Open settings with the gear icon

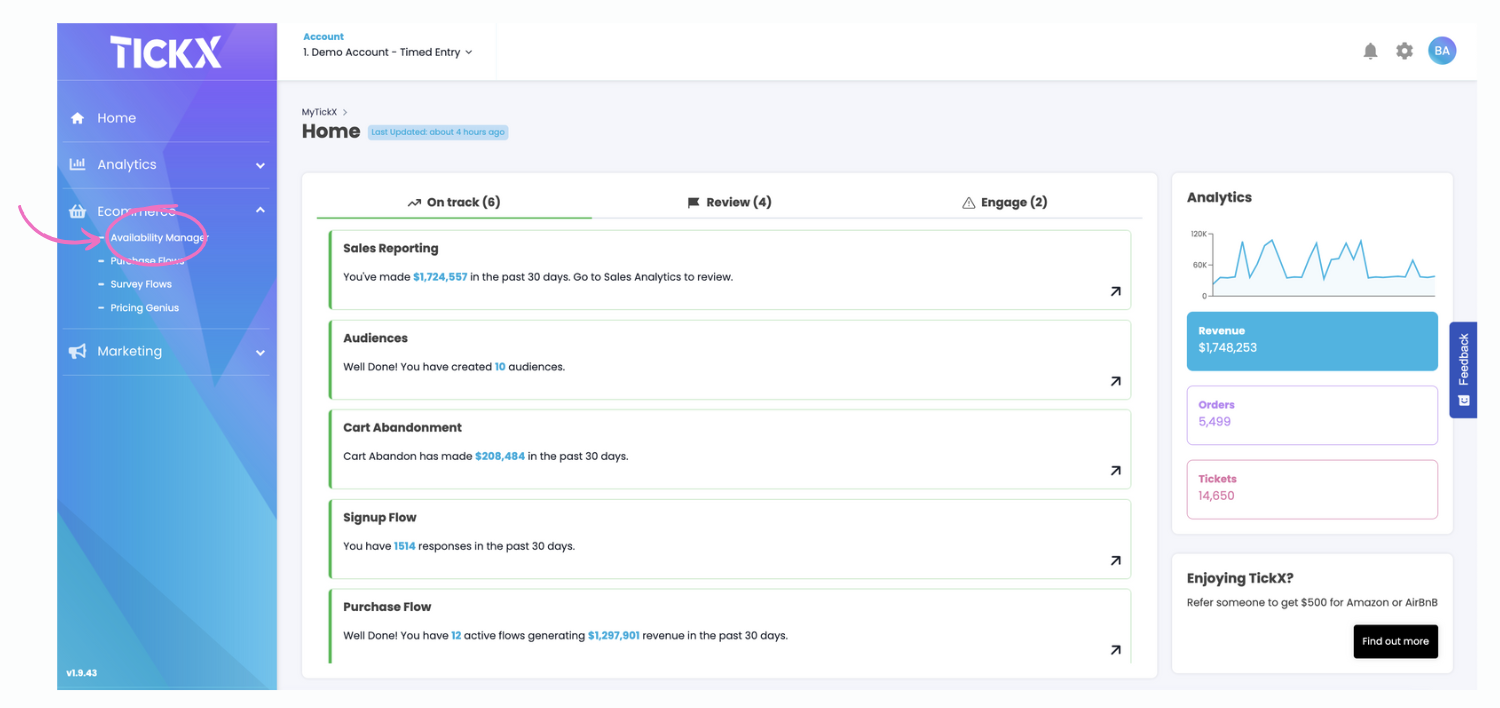(x=1403, y=50)
